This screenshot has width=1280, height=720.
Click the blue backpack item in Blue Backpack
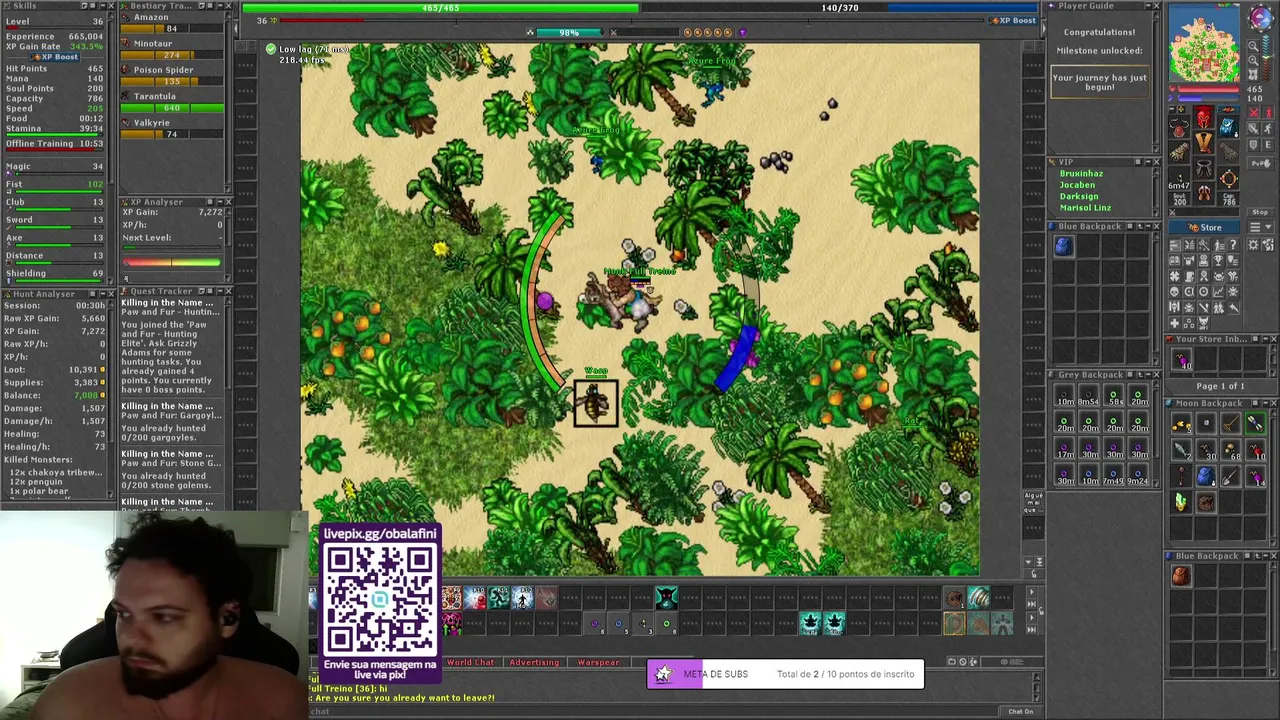1063,246
